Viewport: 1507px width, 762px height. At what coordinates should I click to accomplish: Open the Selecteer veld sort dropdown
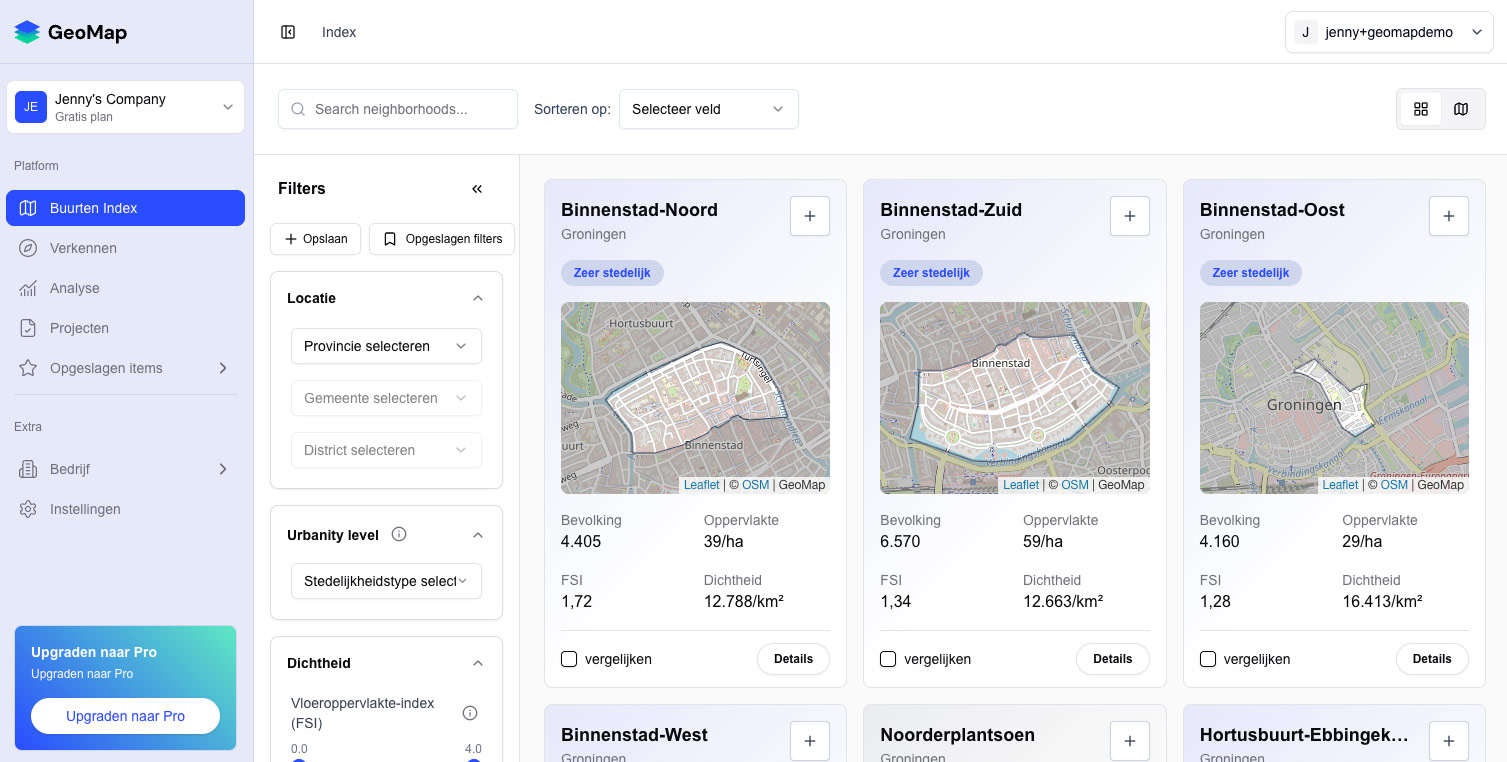pyautogui.click(x=708, y=108)
